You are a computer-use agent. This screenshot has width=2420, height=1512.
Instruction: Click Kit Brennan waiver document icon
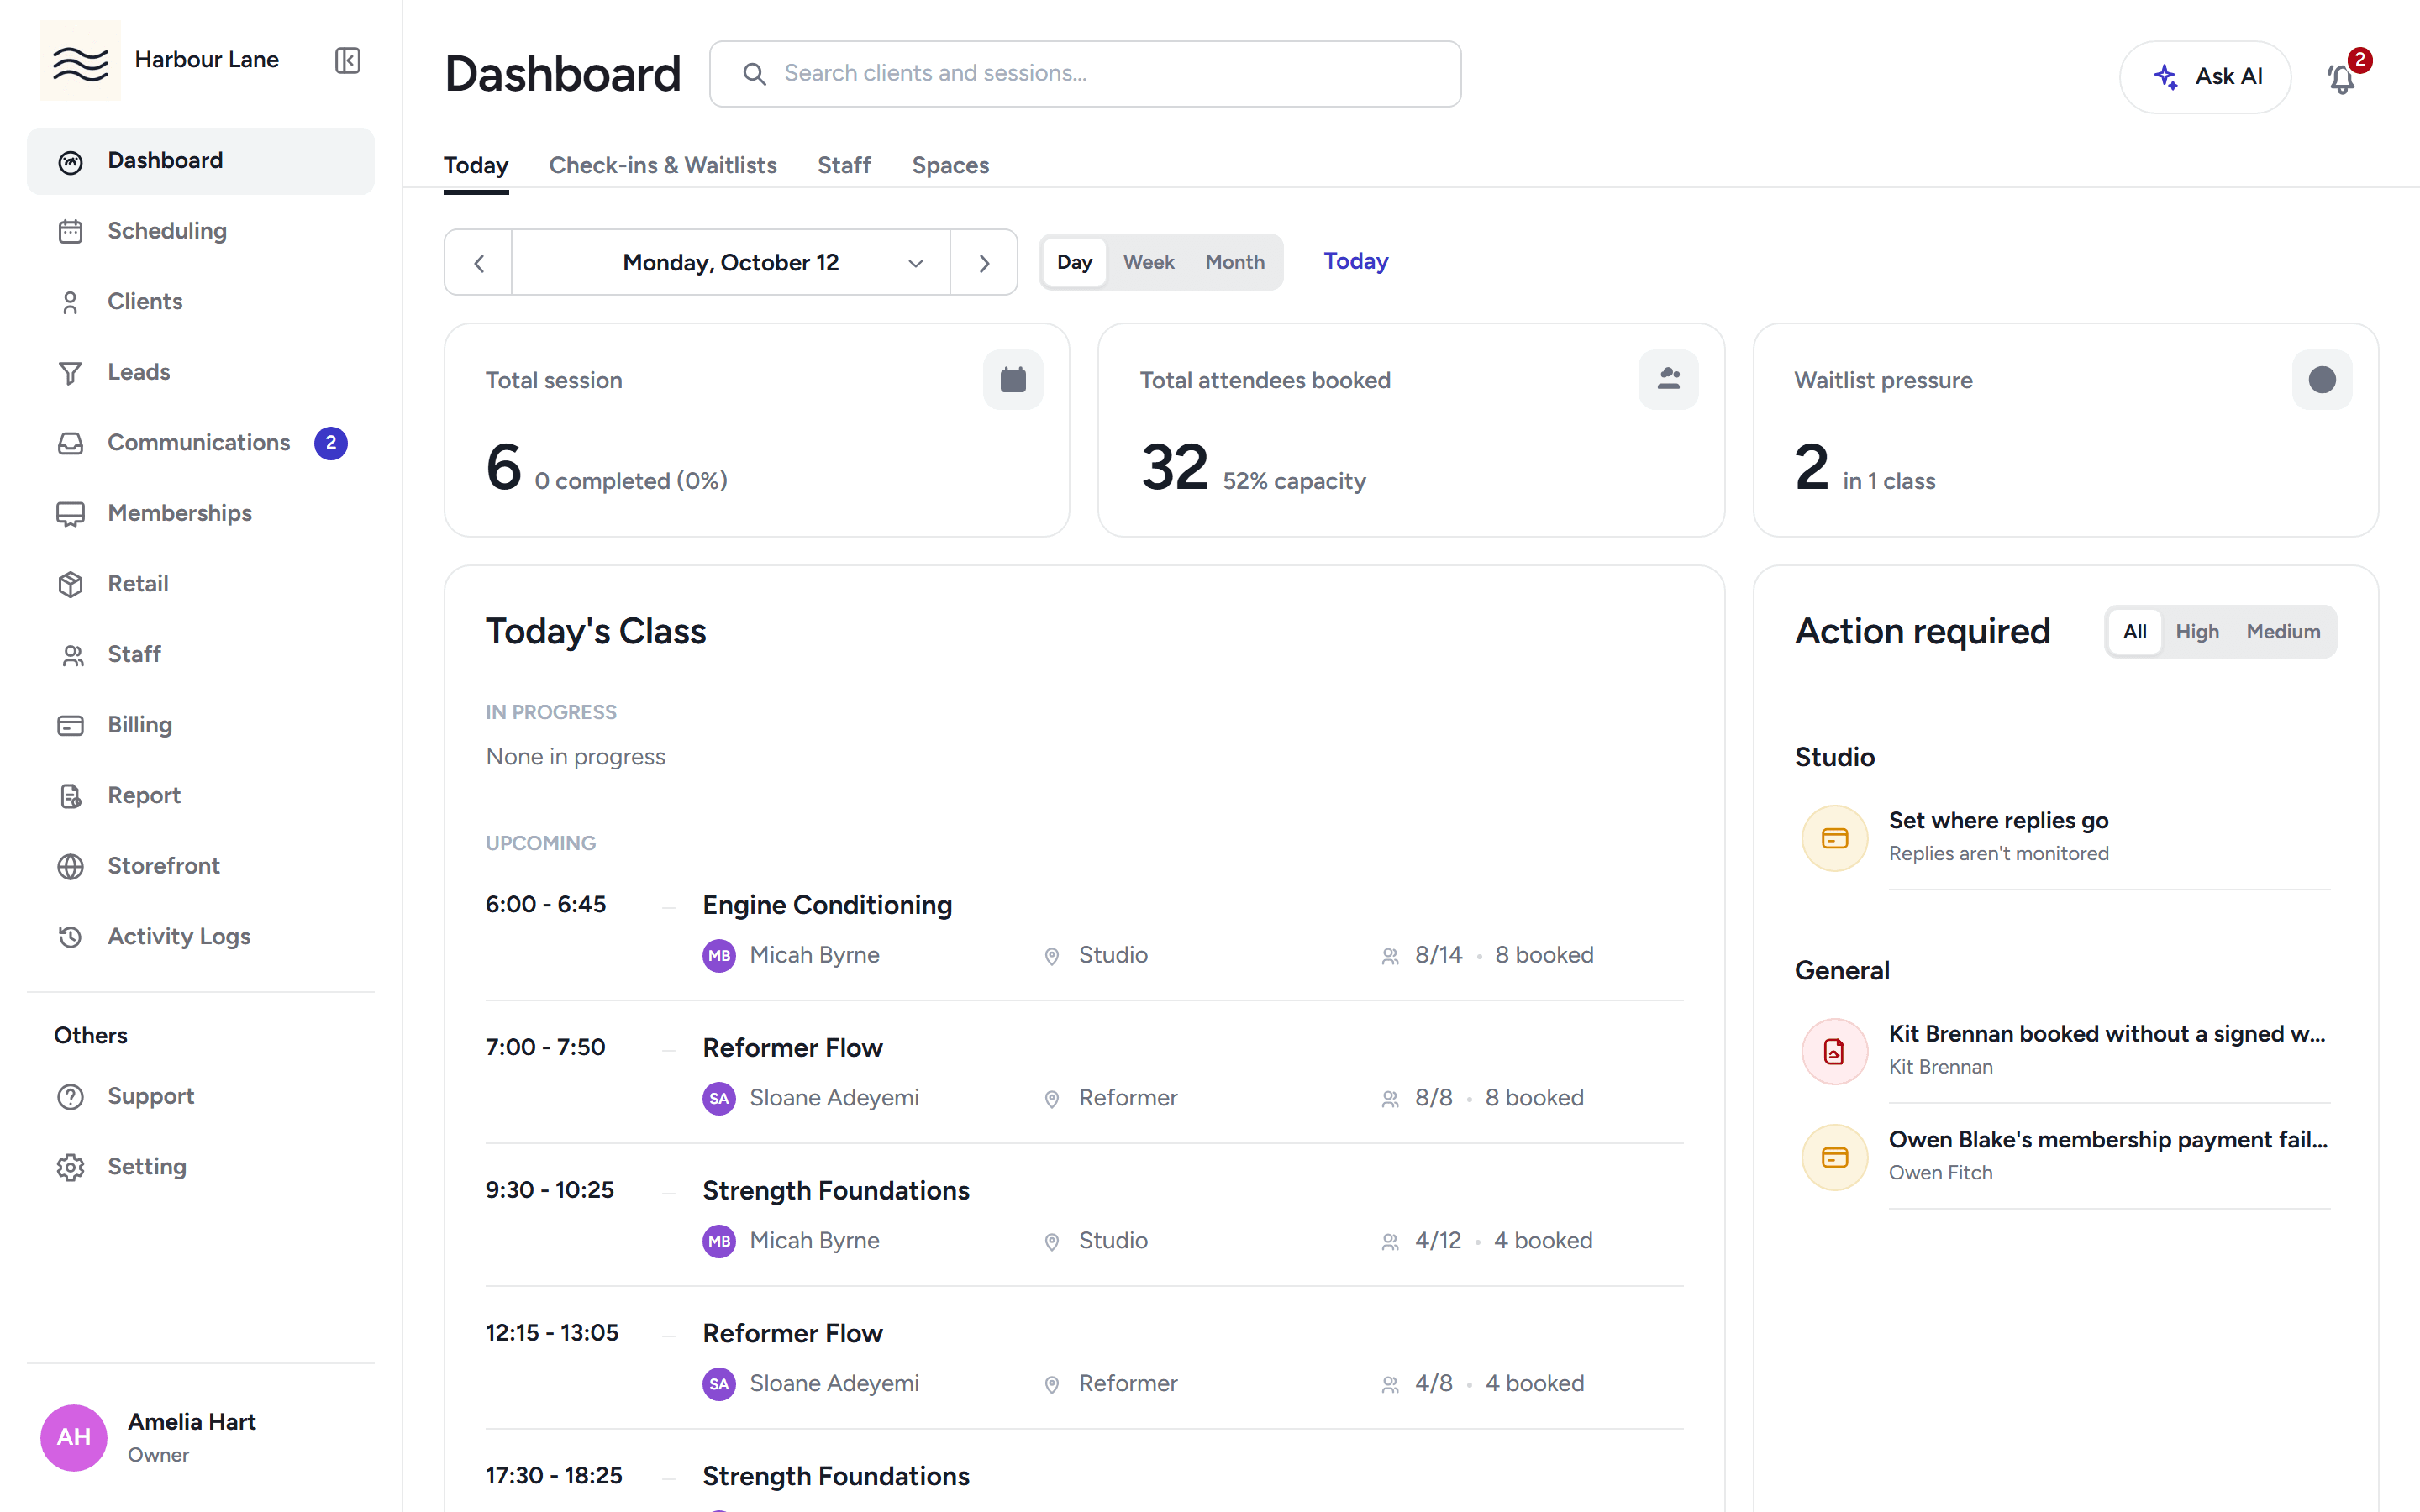(x=1834, y=1052)
